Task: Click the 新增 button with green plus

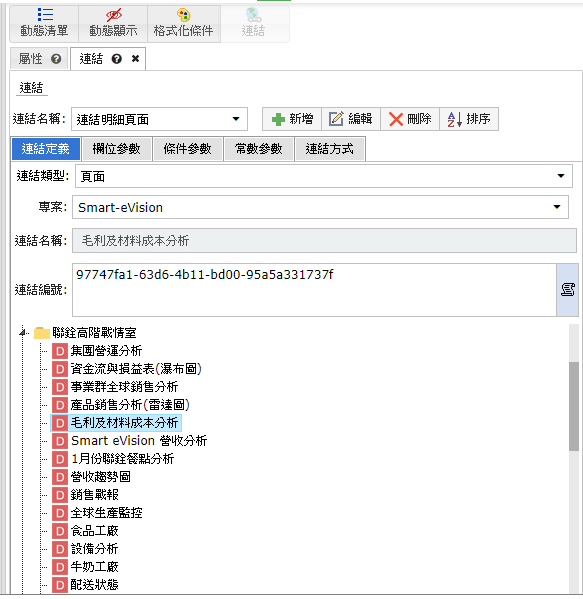Action: (x=292, y=119)
